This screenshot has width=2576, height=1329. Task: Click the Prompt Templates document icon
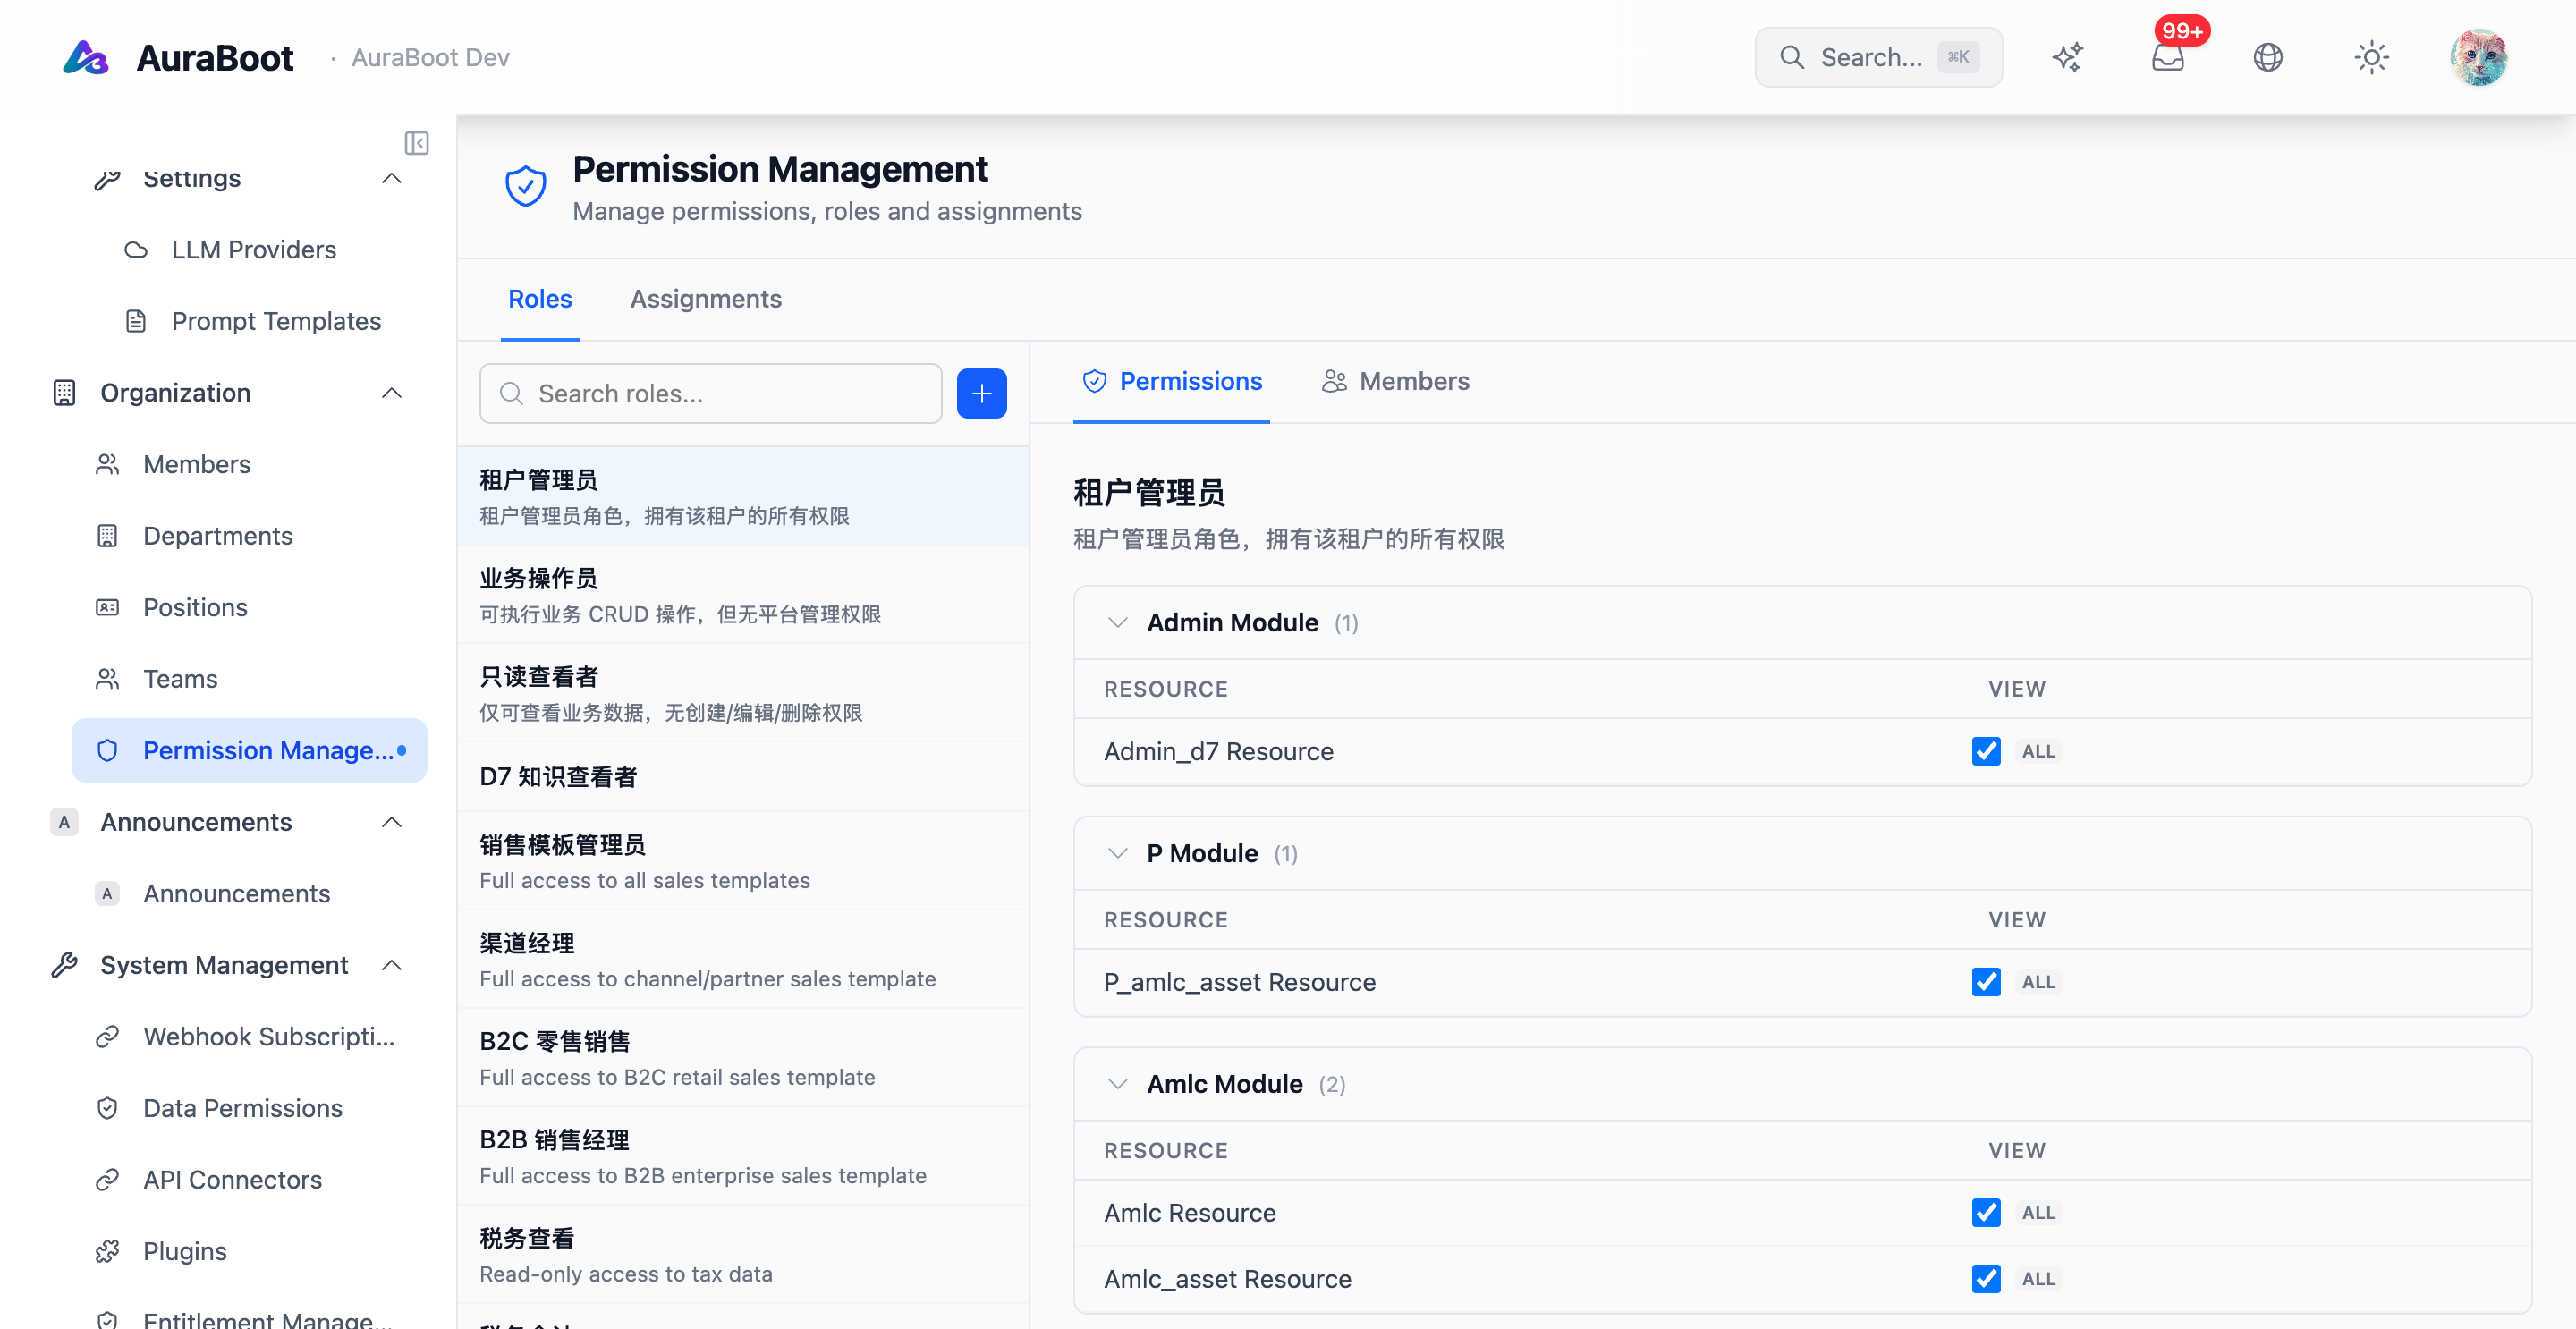[136, 321]
